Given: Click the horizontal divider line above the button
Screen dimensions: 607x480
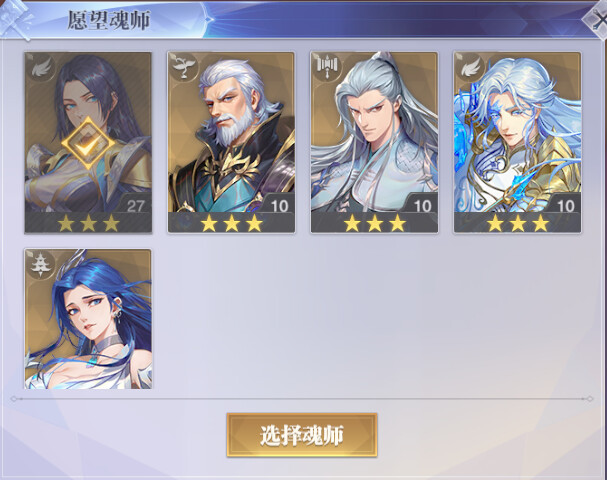Looking at the screenshot, I should coord(302,398).
